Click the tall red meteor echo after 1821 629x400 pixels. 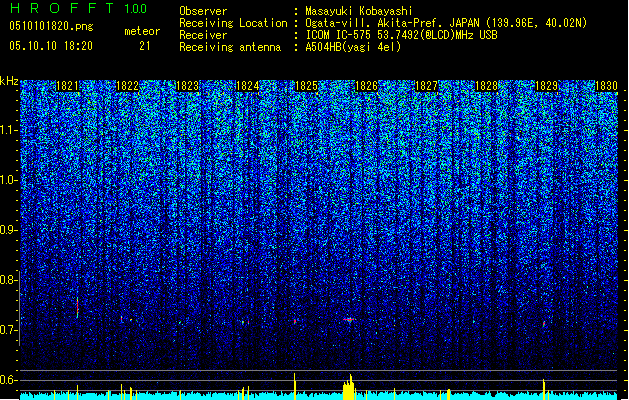(x=77, y=307)
